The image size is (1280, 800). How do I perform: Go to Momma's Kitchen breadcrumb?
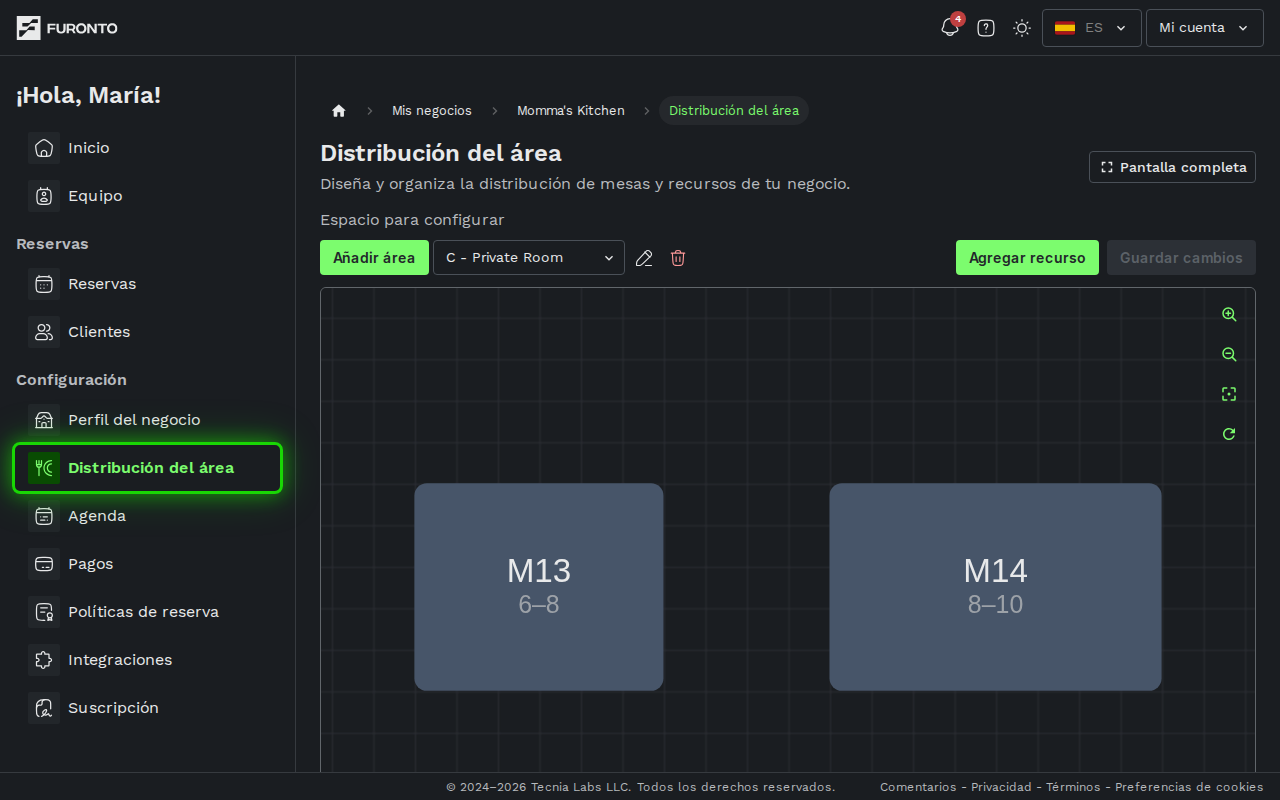(571, 111)
